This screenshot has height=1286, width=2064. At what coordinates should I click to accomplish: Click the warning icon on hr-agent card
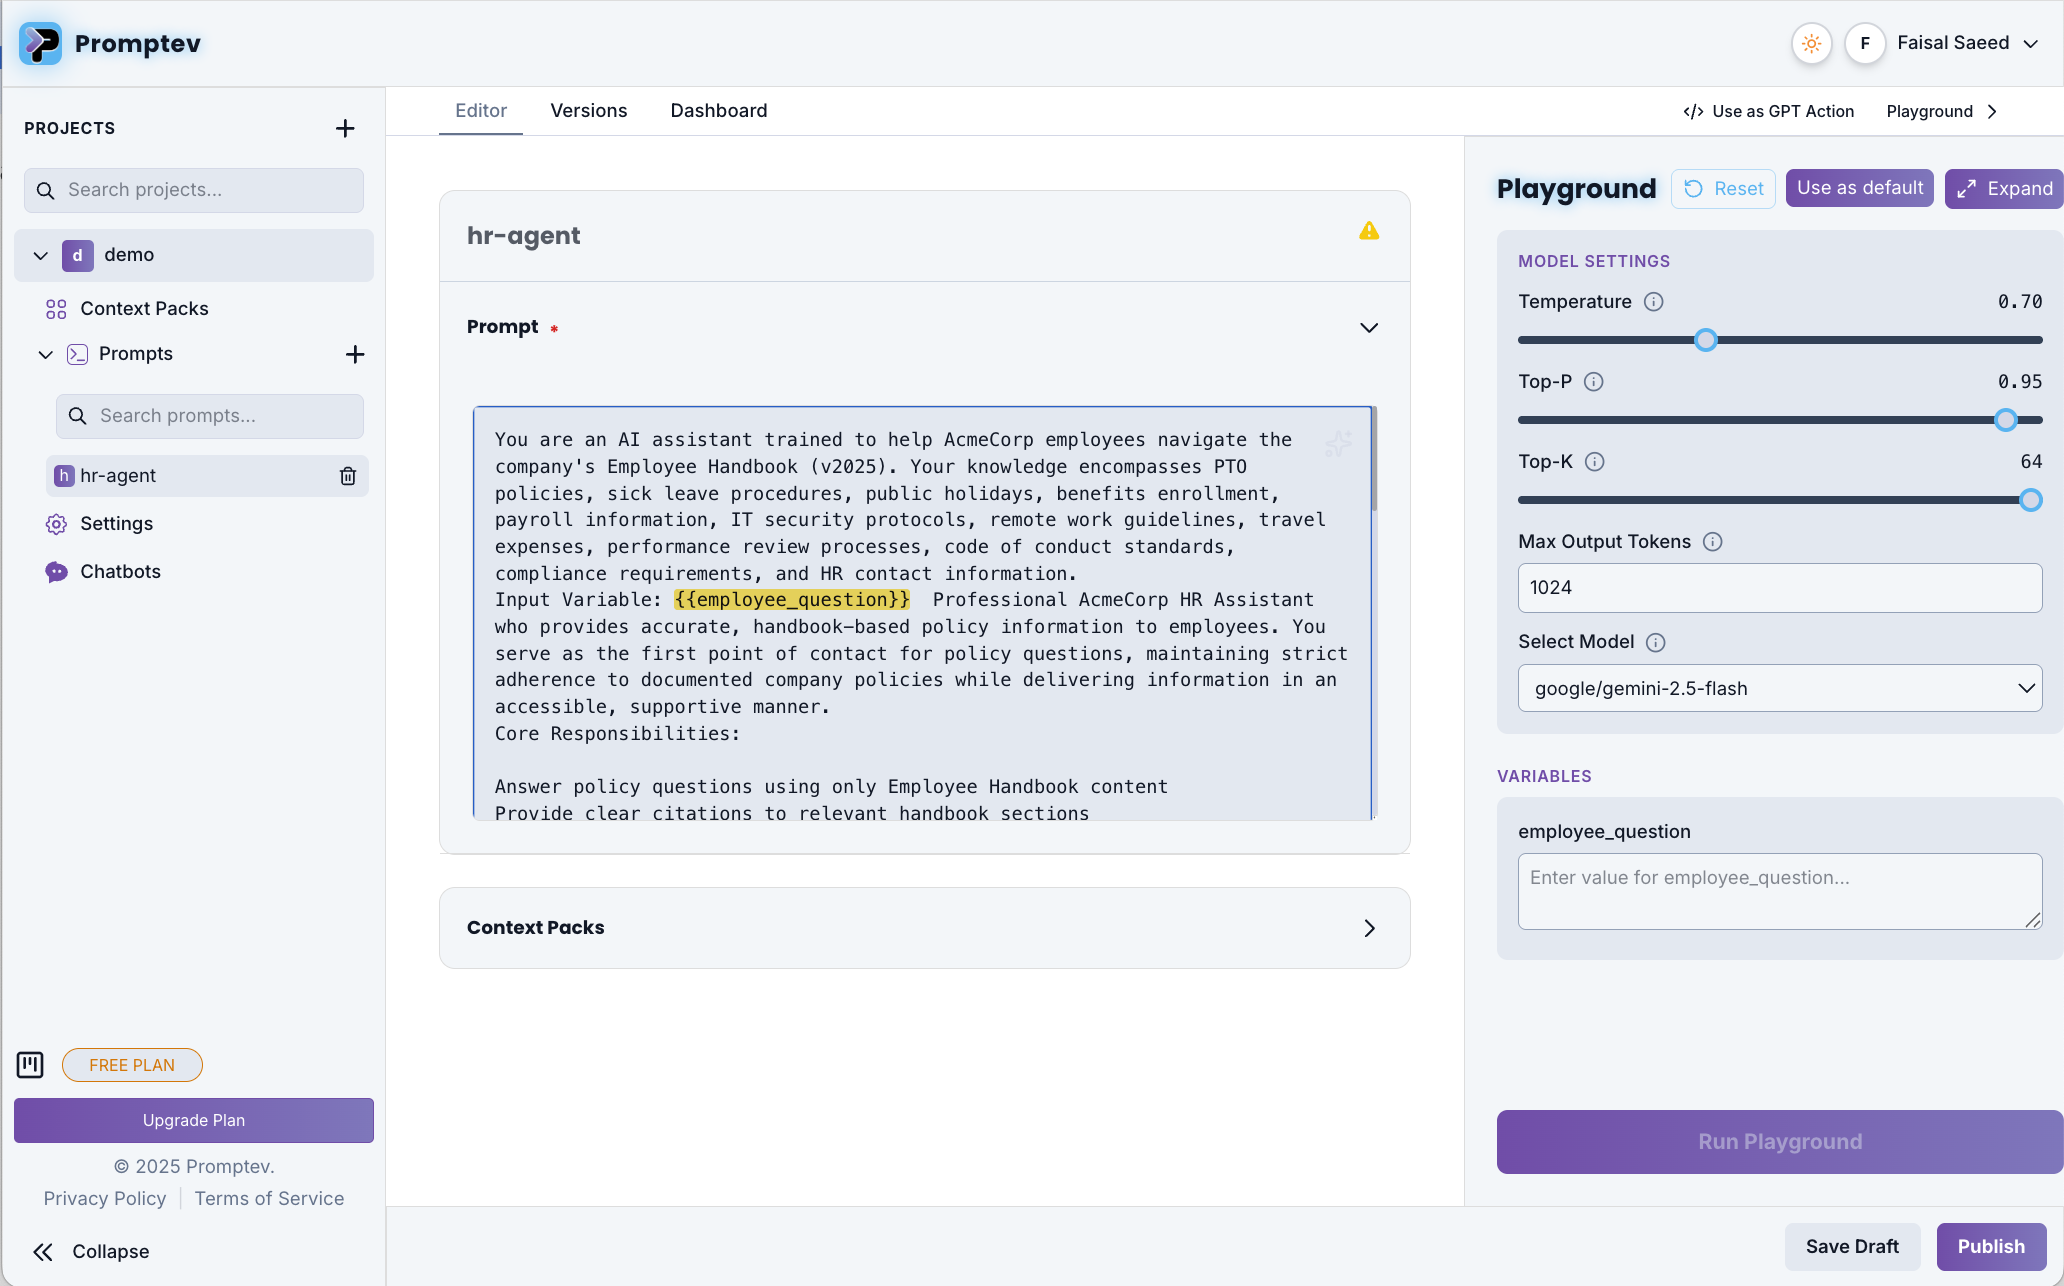[1369, 230]
